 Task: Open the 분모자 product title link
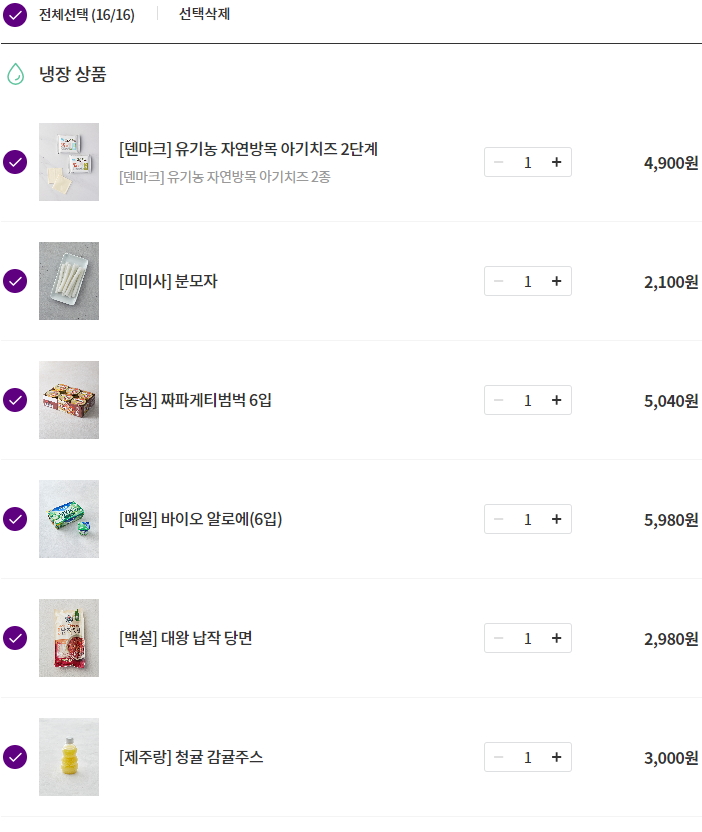(168, 281)
